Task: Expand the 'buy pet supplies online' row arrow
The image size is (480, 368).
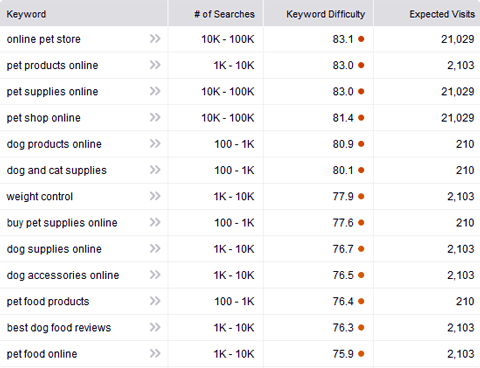Action: 155,222
